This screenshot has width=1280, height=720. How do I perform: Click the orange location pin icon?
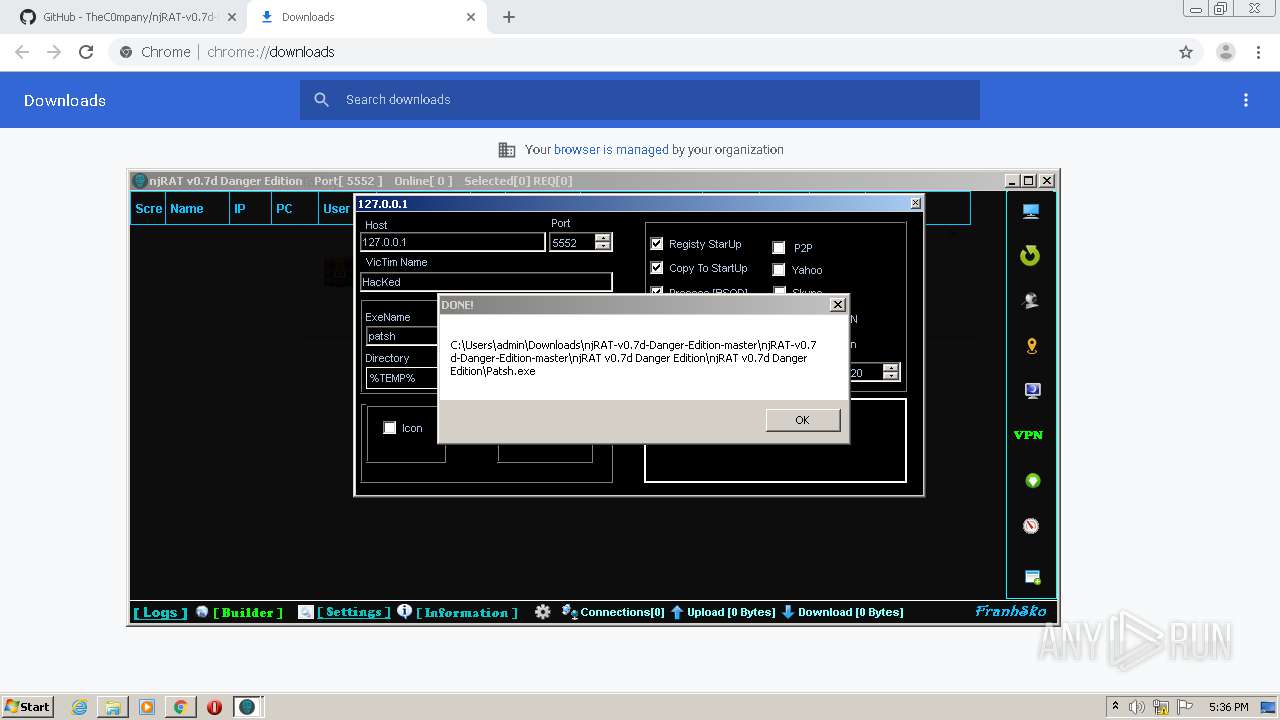point(1032,346)
